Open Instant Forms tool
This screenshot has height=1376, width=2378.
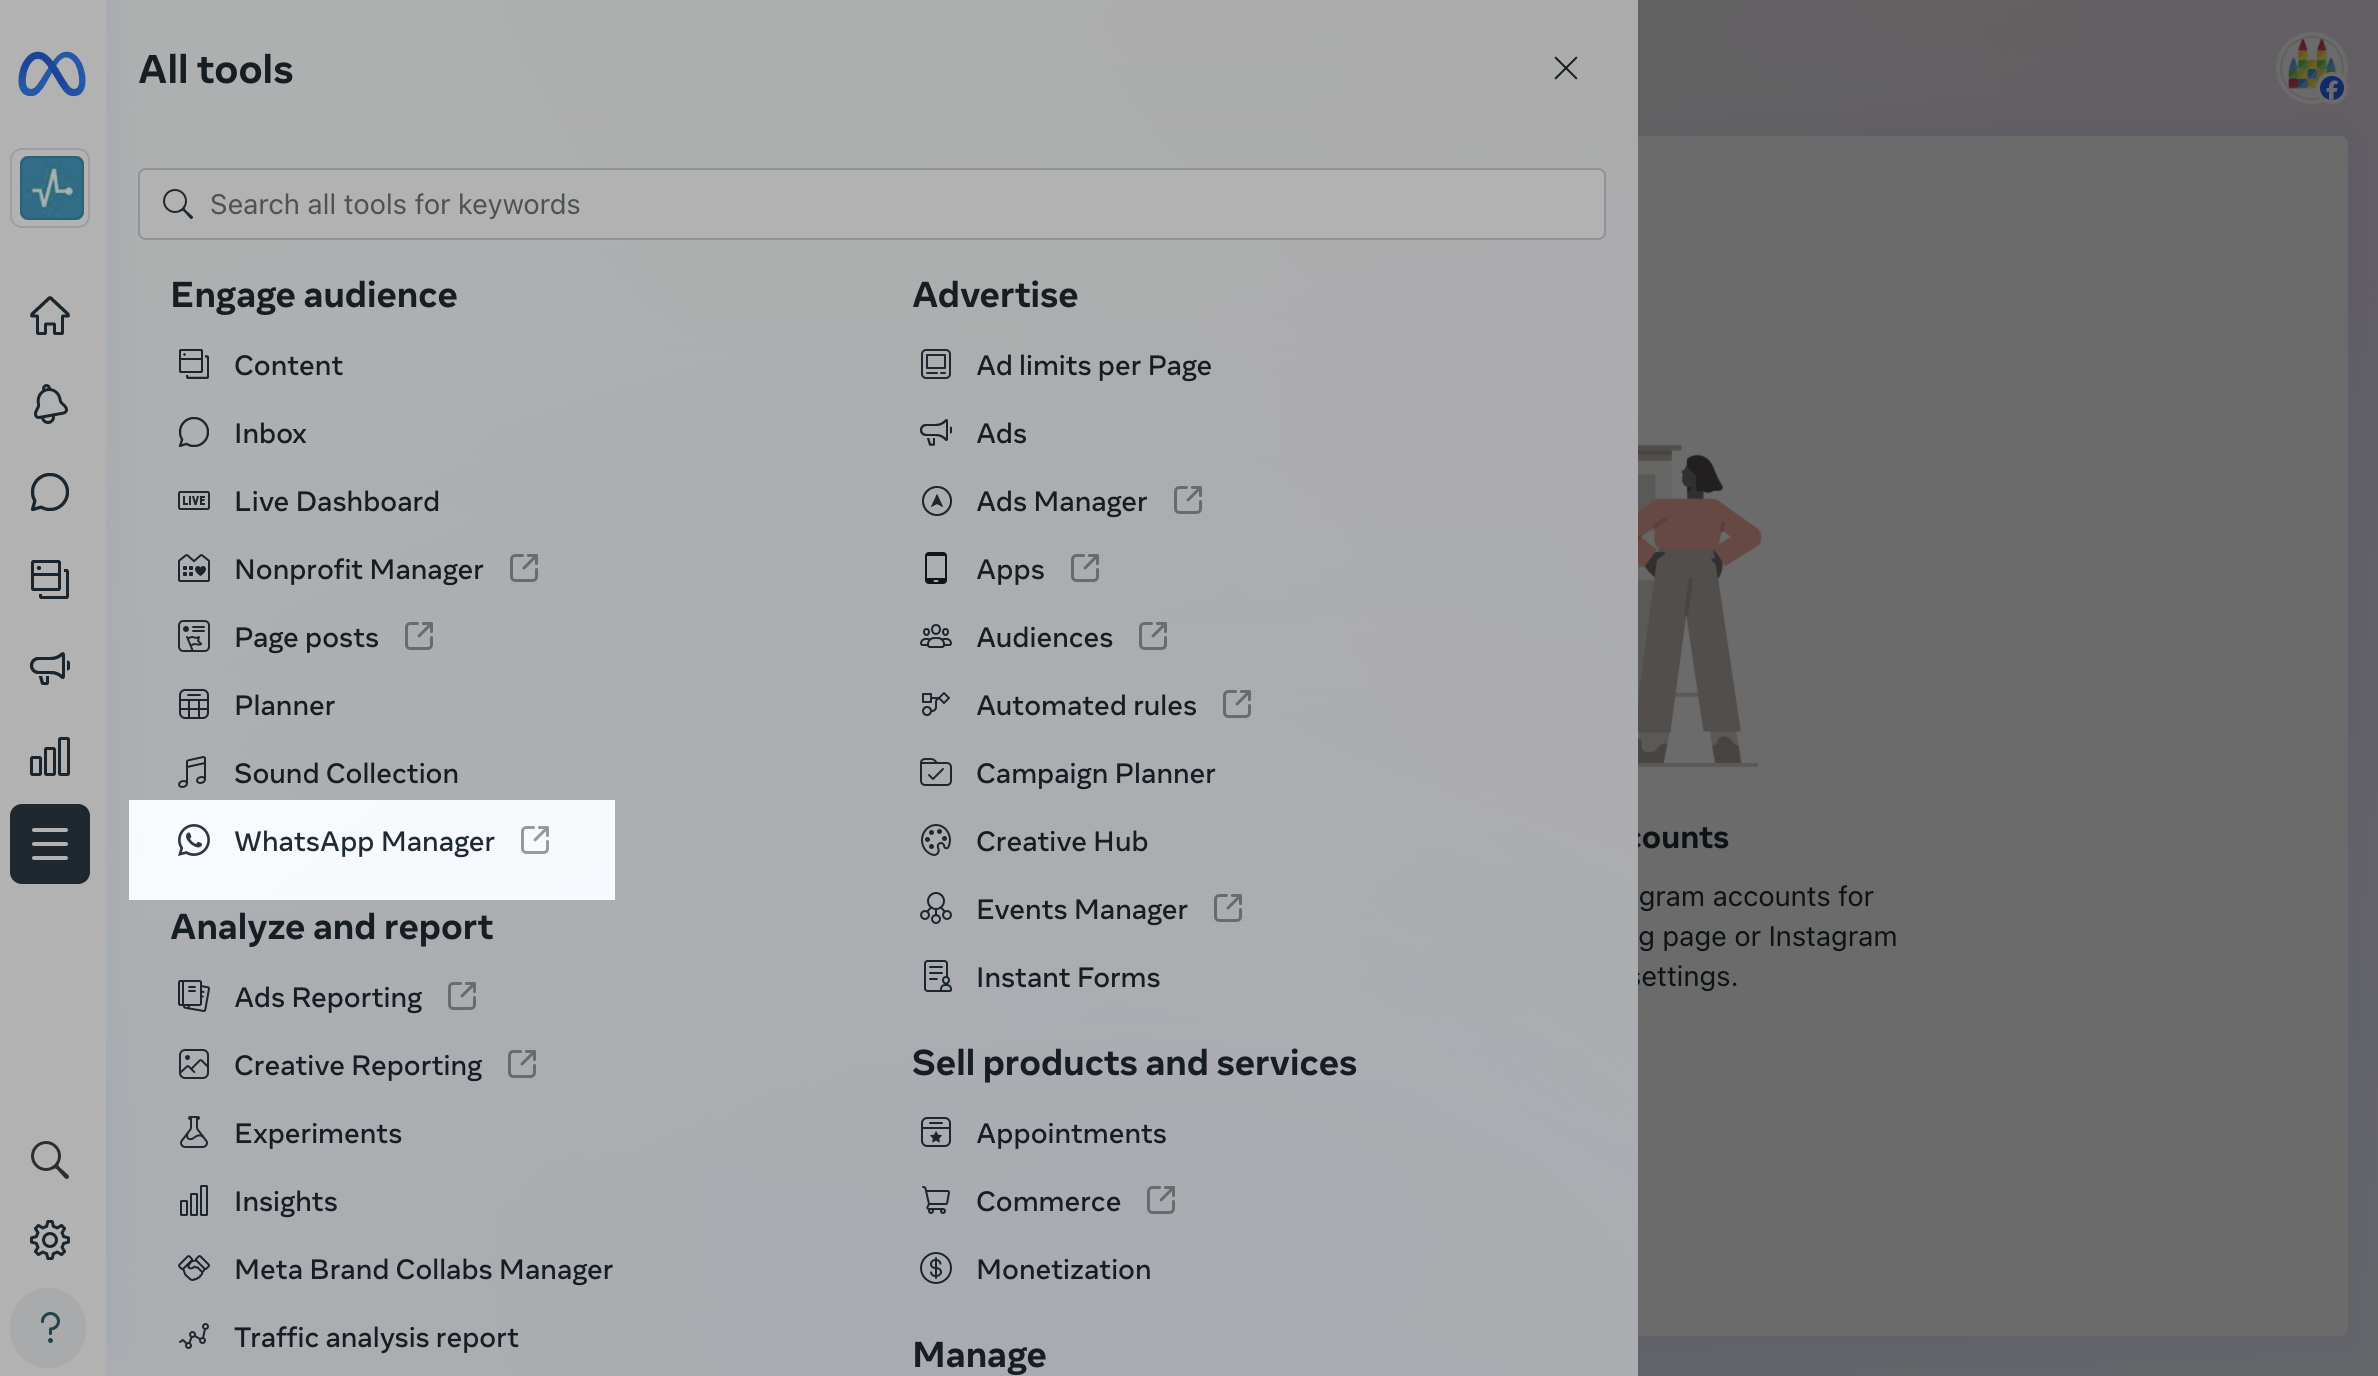pyautogui.click(x=1068, y=977)
